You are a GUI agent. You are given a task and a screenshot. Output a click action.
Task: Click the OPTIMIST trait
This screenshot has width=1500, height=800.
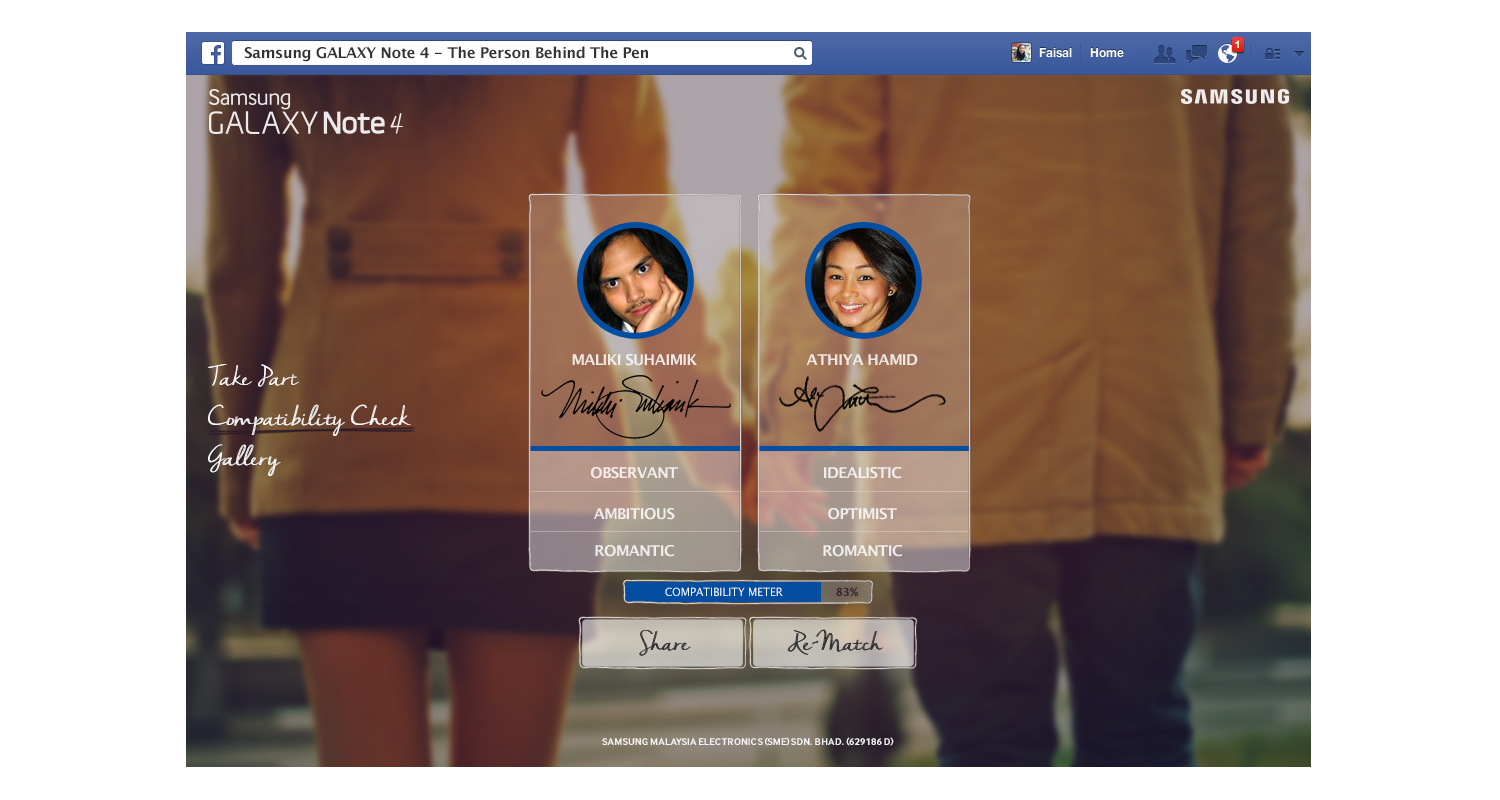pos(862,513)
